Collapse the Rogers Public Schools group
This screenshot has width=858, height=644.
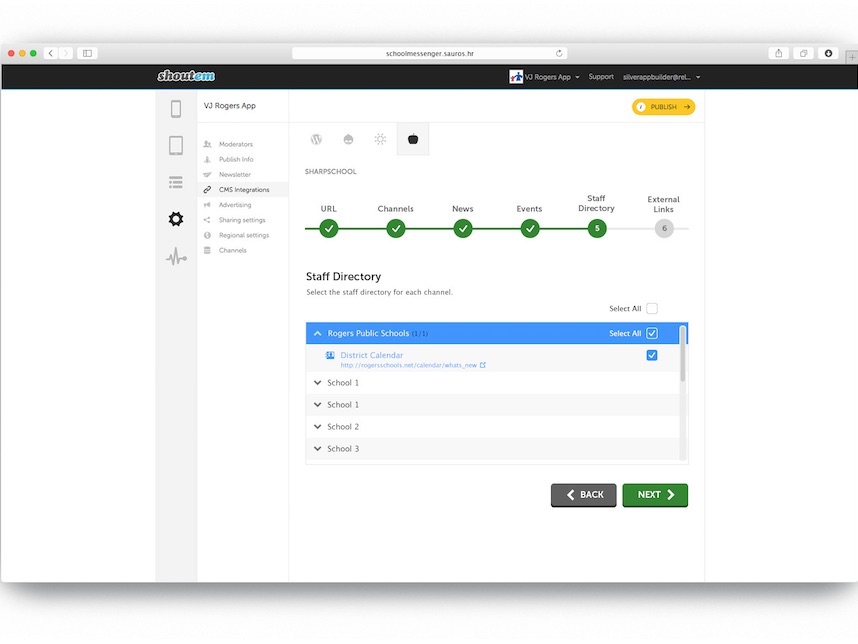pyautogui.click(x=317, y=333)
